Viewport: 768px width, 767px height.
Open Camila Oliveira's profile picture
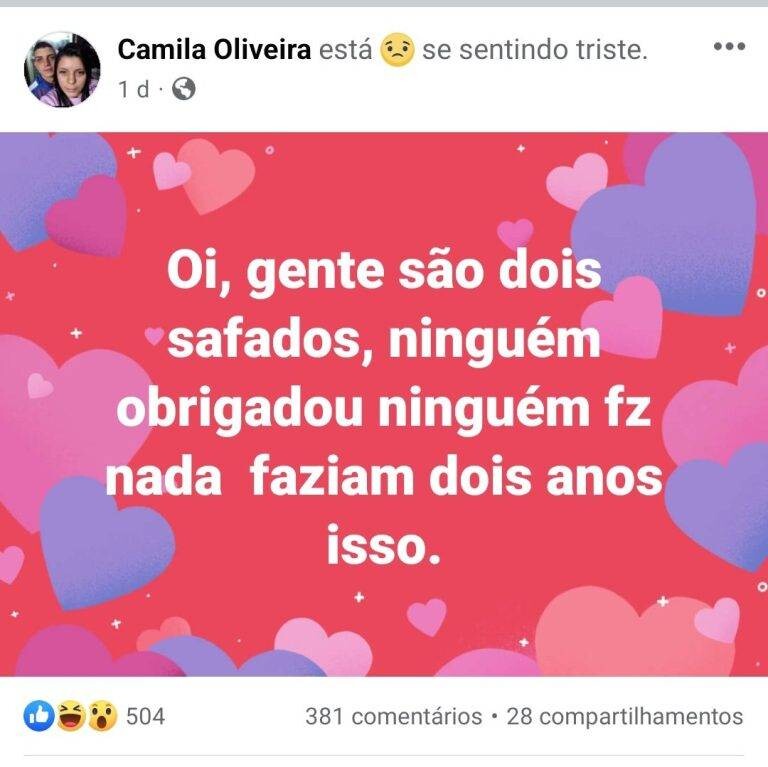[62, 69]
